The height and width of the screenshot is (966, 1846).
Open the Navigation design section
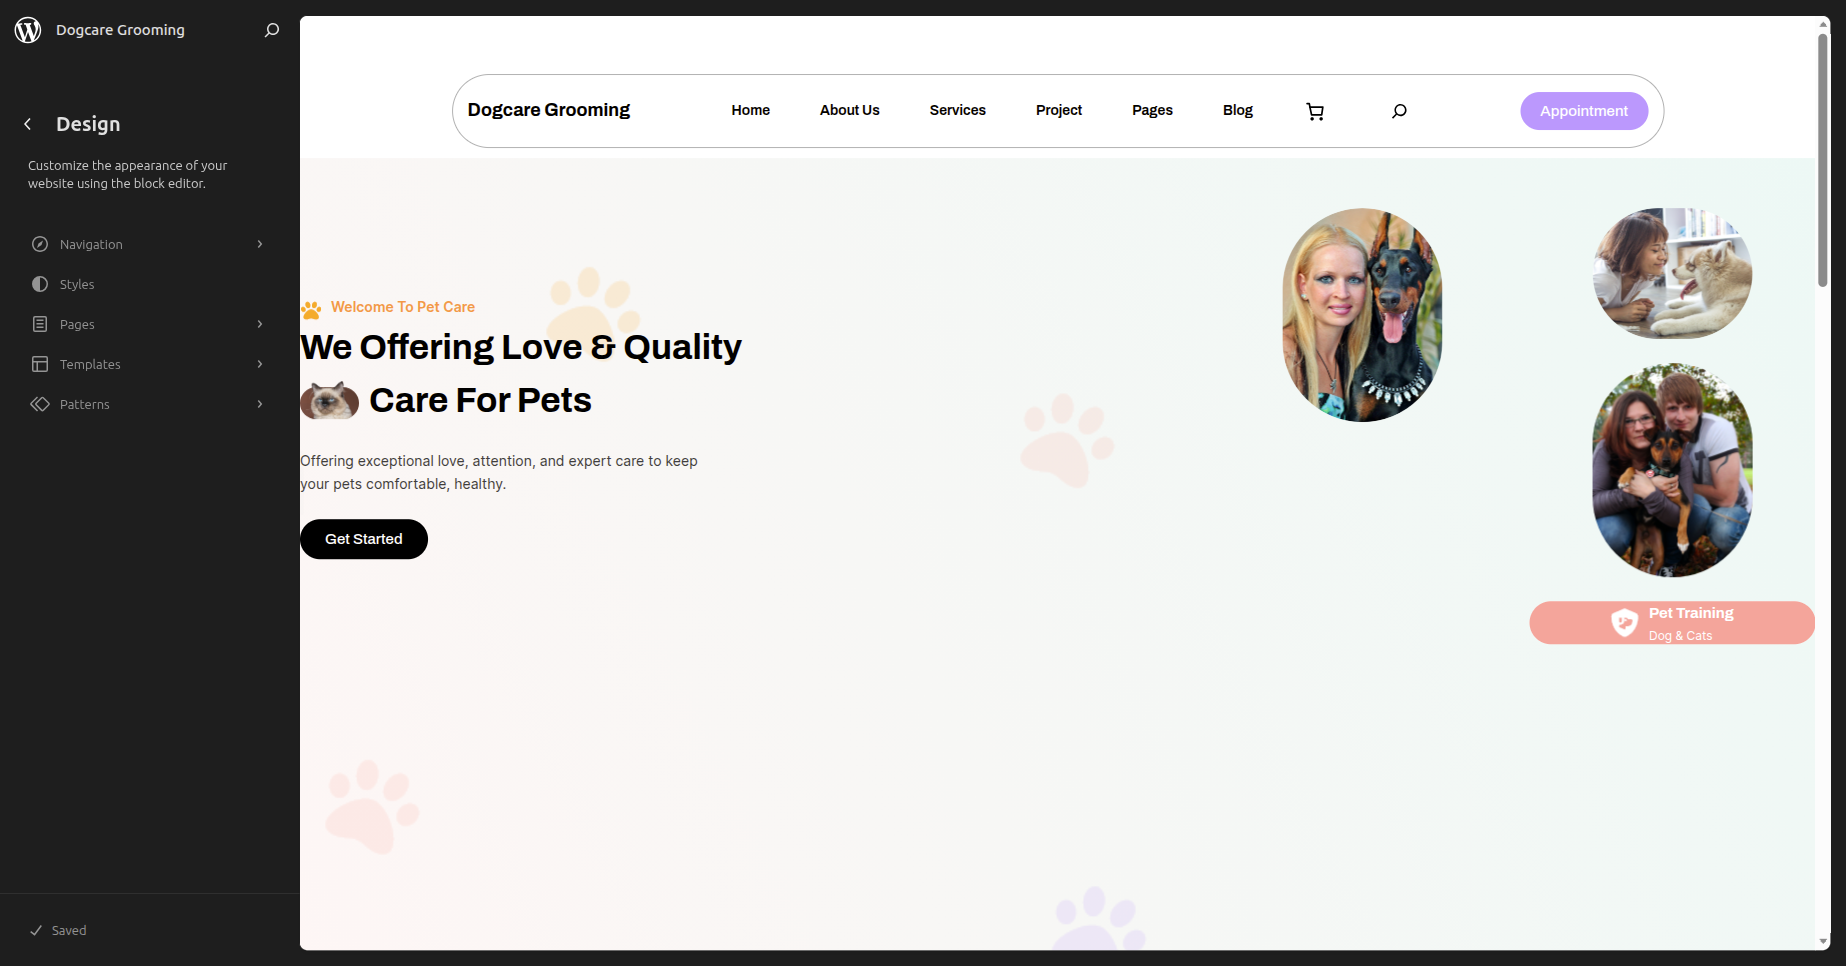150,244
